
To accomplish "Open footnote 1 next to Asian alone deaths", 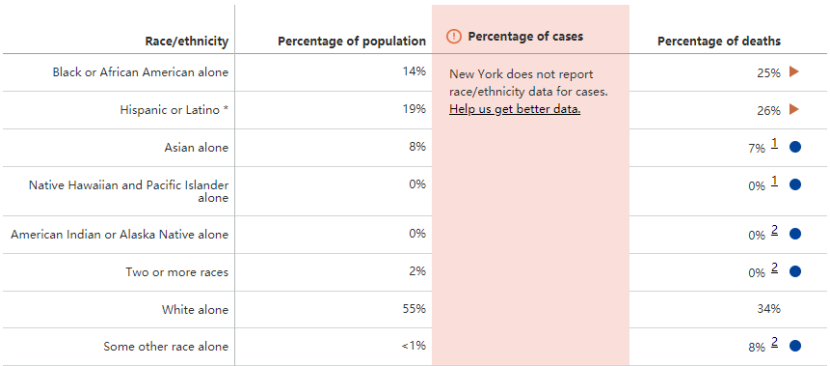I will (774, 144).
